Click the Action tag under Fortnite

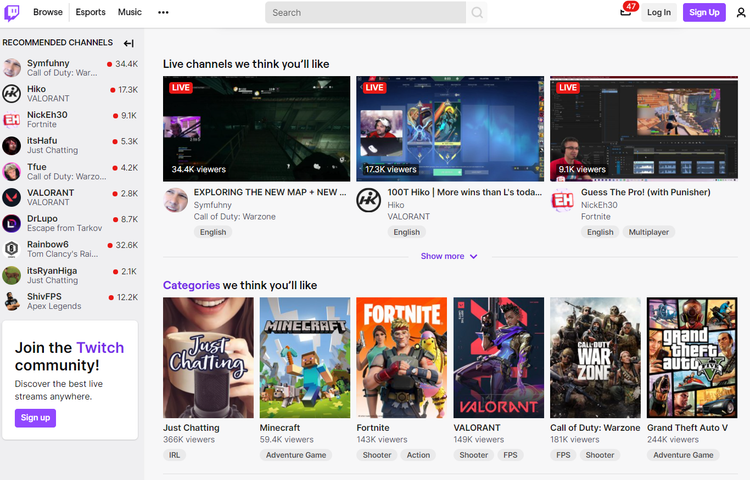tap(418, 455)
